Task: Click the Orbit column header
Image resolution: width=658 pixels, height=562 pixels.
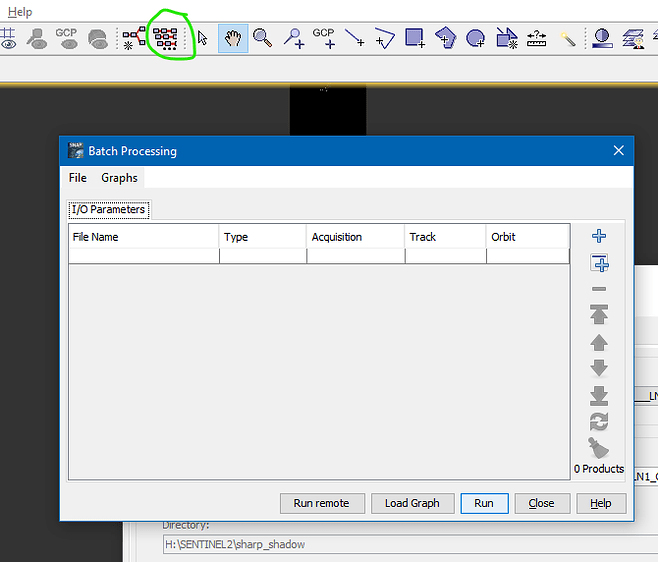Action: point(528,237)
